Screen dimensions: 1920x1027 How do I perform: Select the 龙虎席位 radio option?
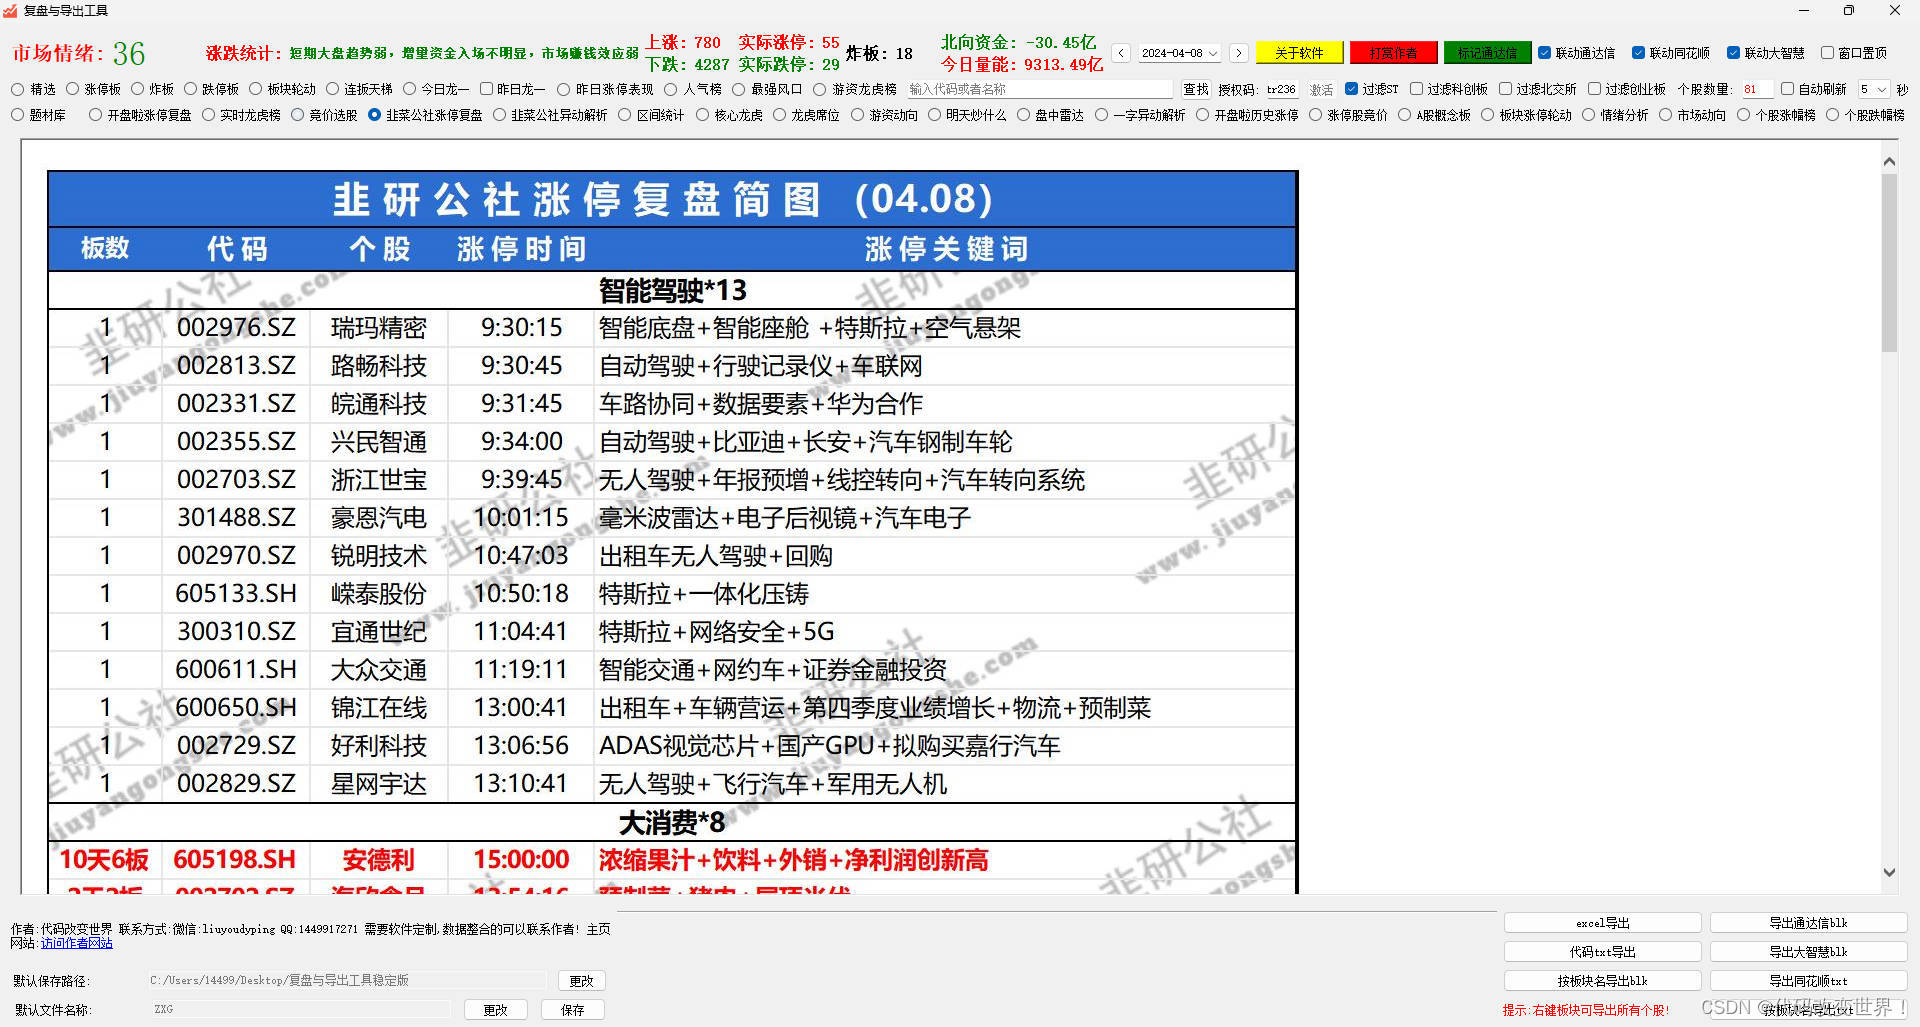click(779, 115)
